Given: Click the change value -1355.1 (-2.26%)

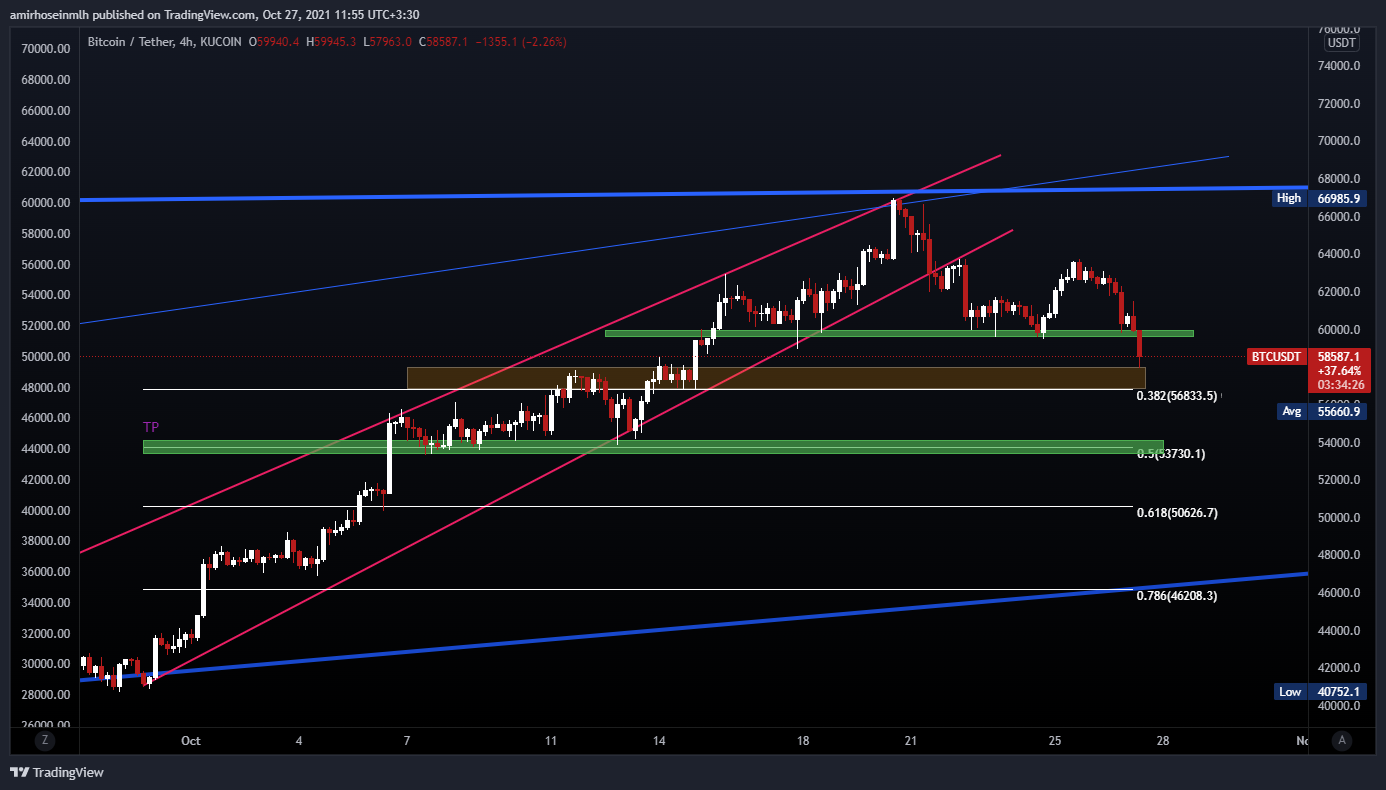Looking at the screenshot, I should [522, 42].
